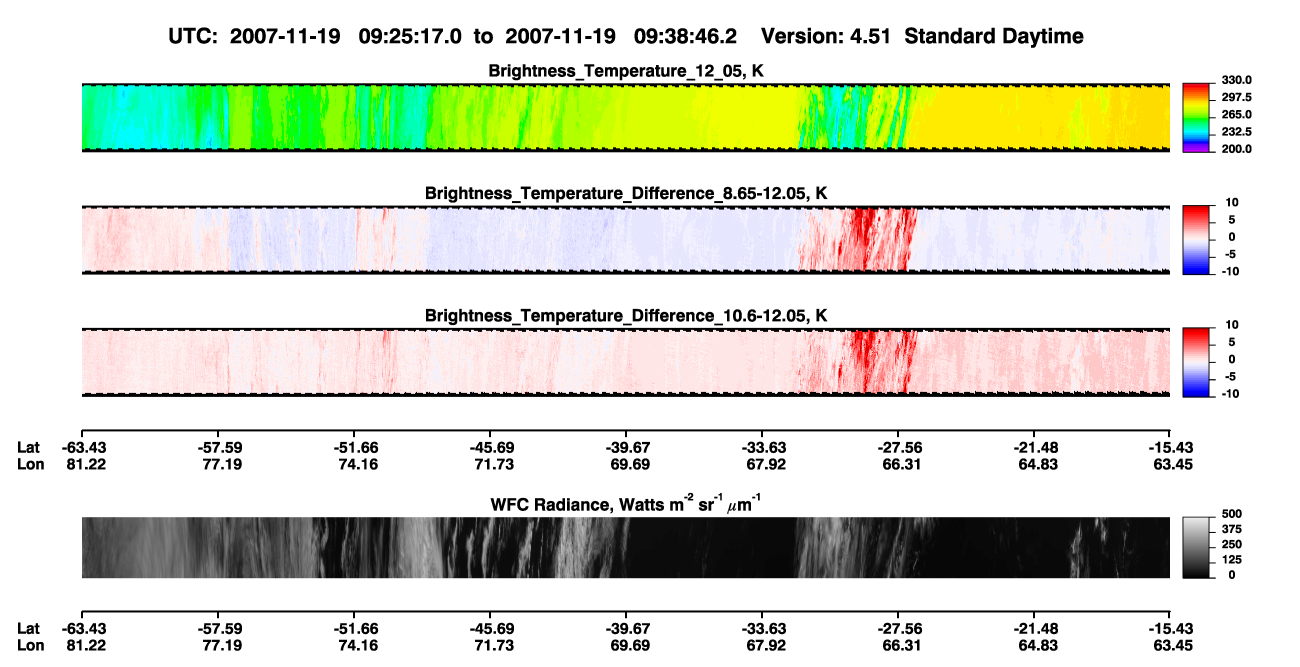This screenshot has height=667, width=1300.
Task: Click the 250 value on WFC colorbar
Action: [1233, 544]
